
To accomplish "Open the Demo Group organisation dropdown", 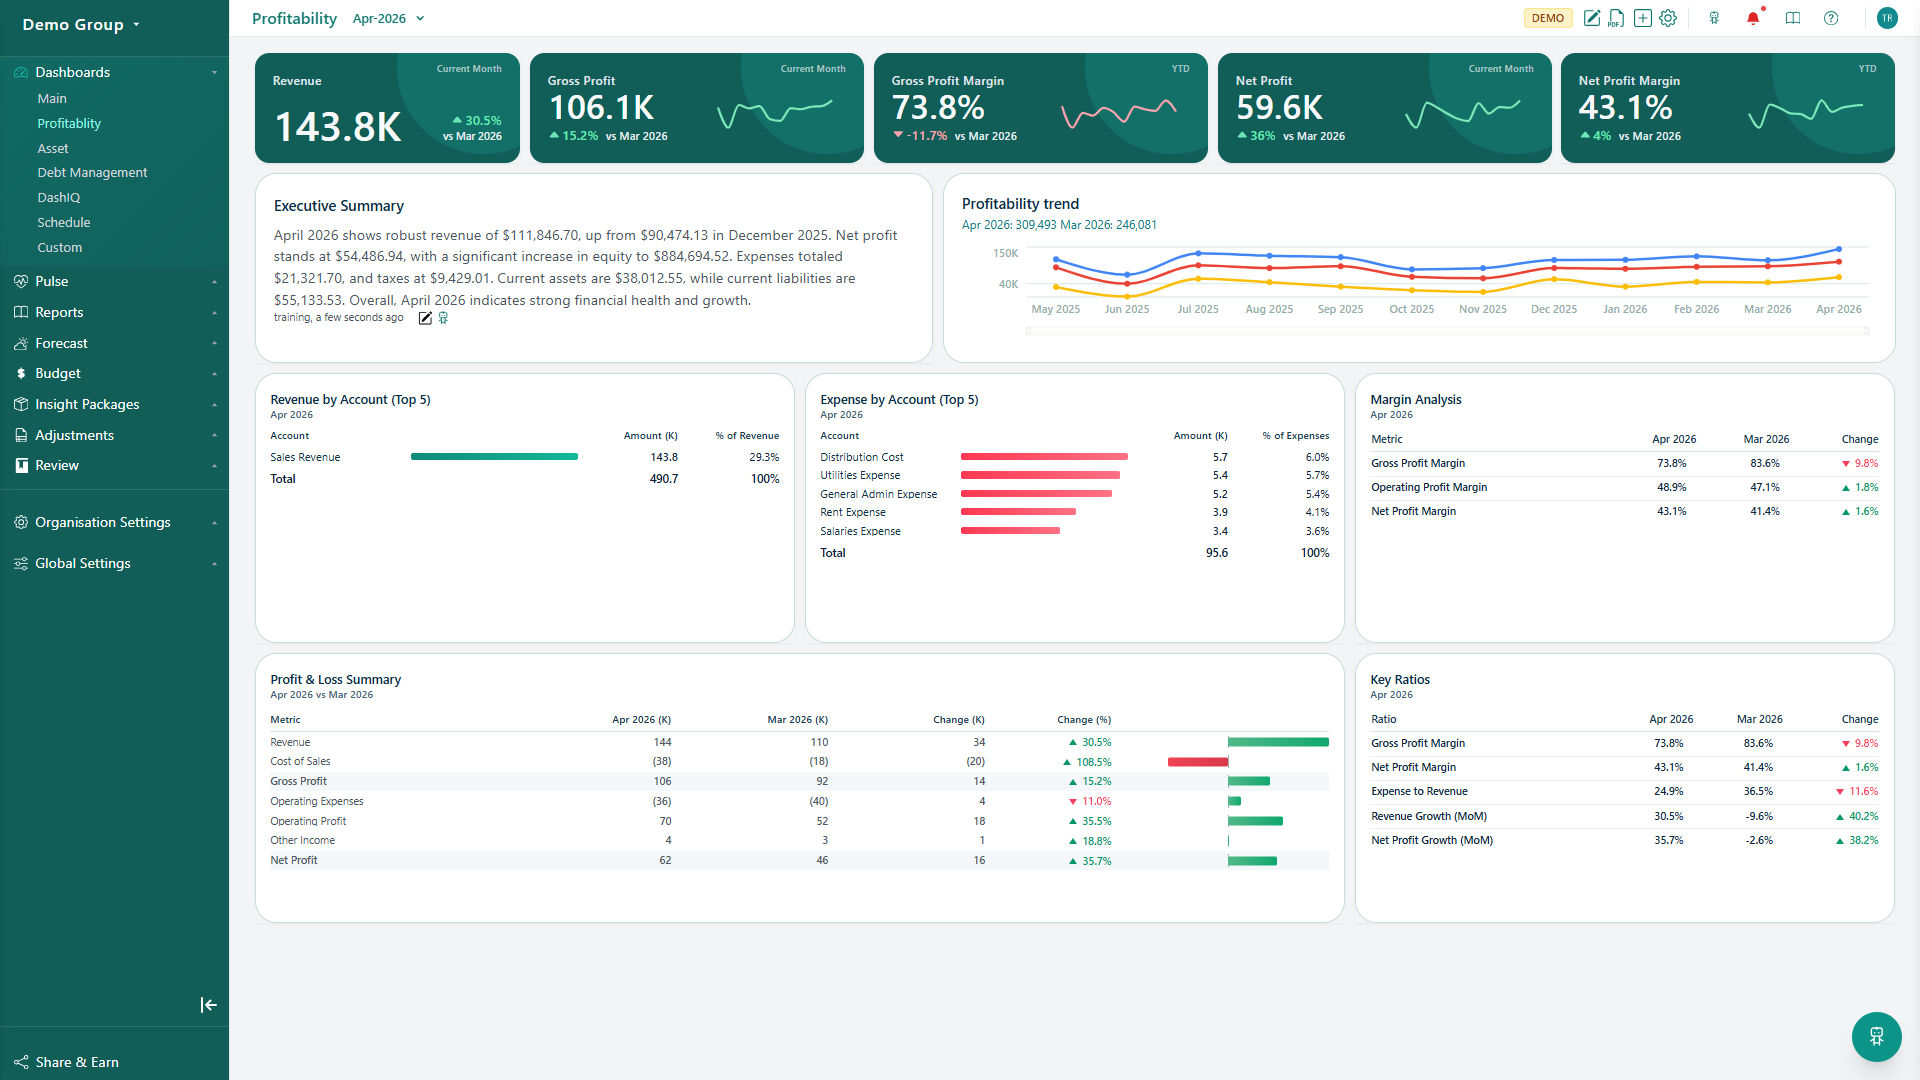I will pyautogui.click(x=81, y=24).
